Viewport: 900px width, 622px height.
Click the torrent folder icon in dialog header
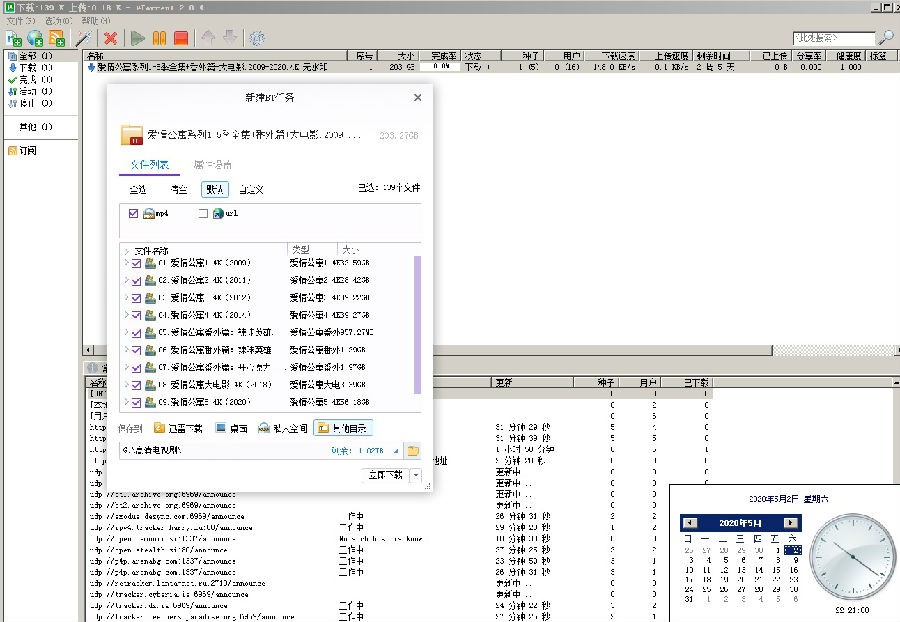pos(132,135)
